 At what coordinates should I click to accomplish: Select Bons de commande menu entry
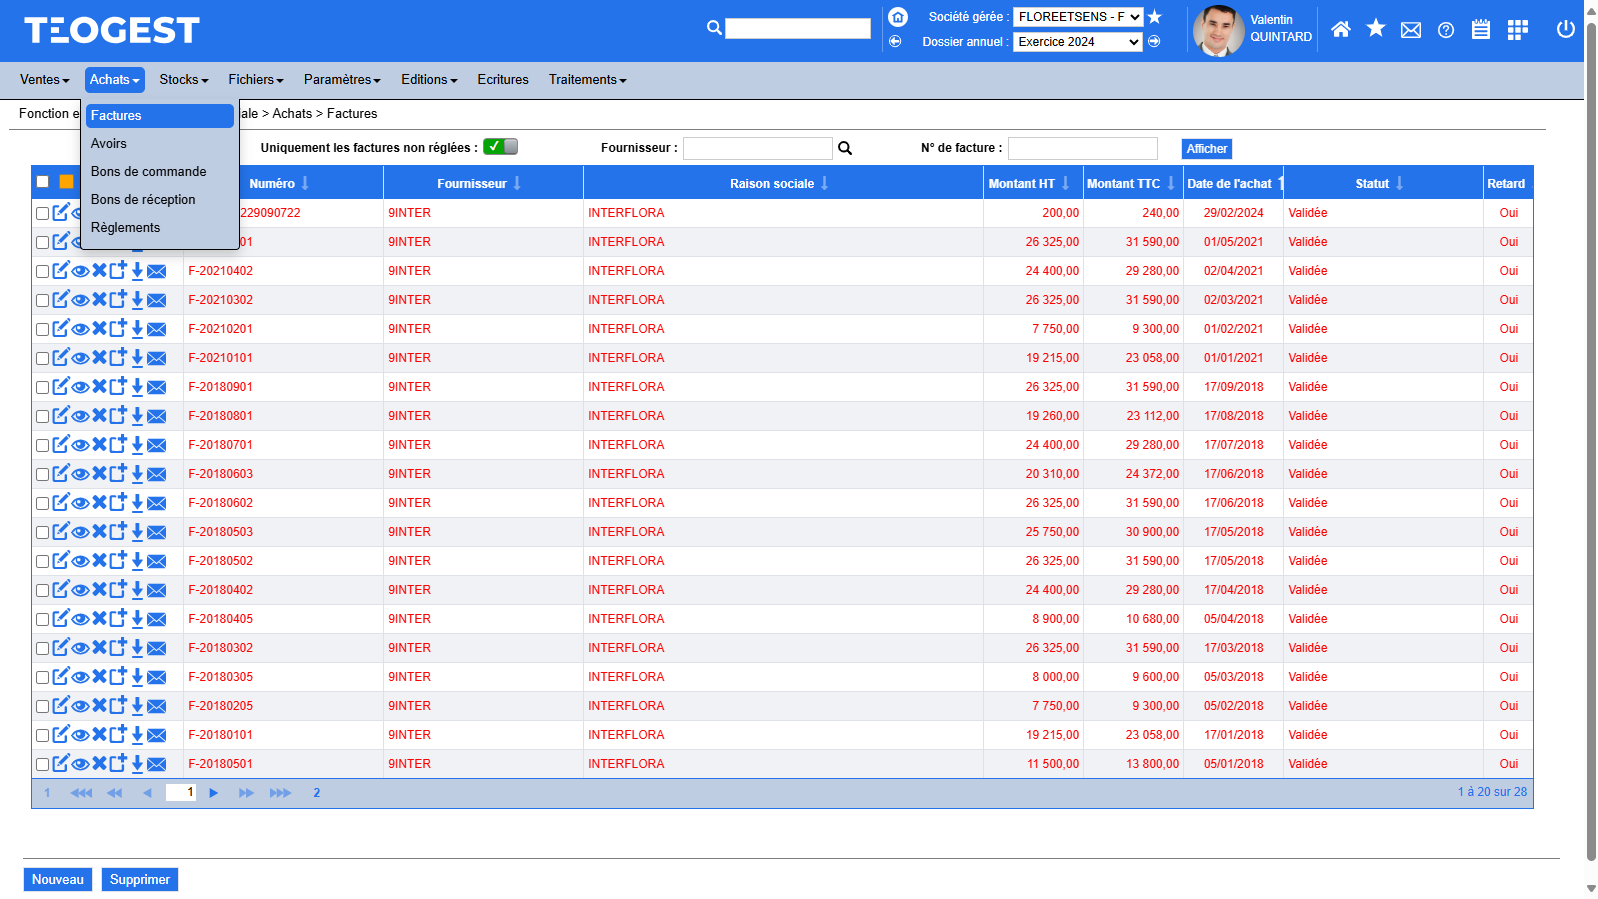pyautogui.click(x=149, y=172)
